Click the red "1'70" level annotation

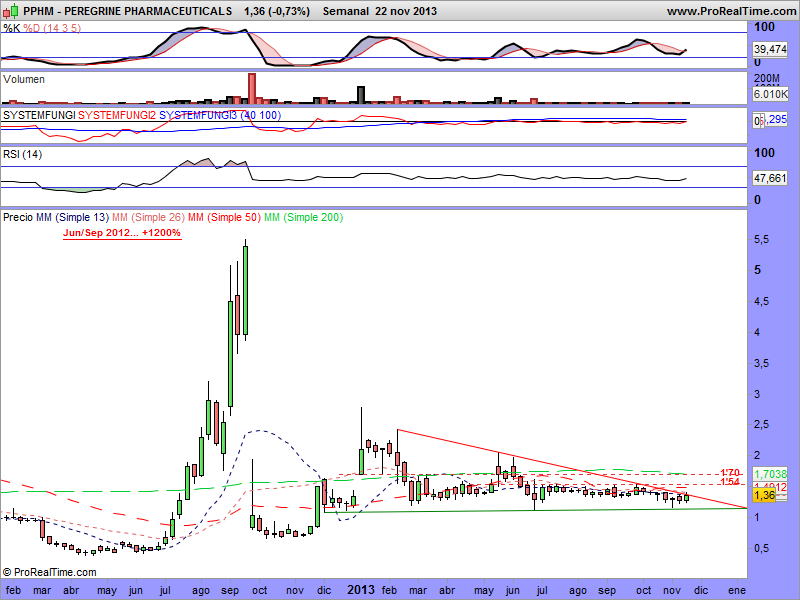tap(730, 473)
